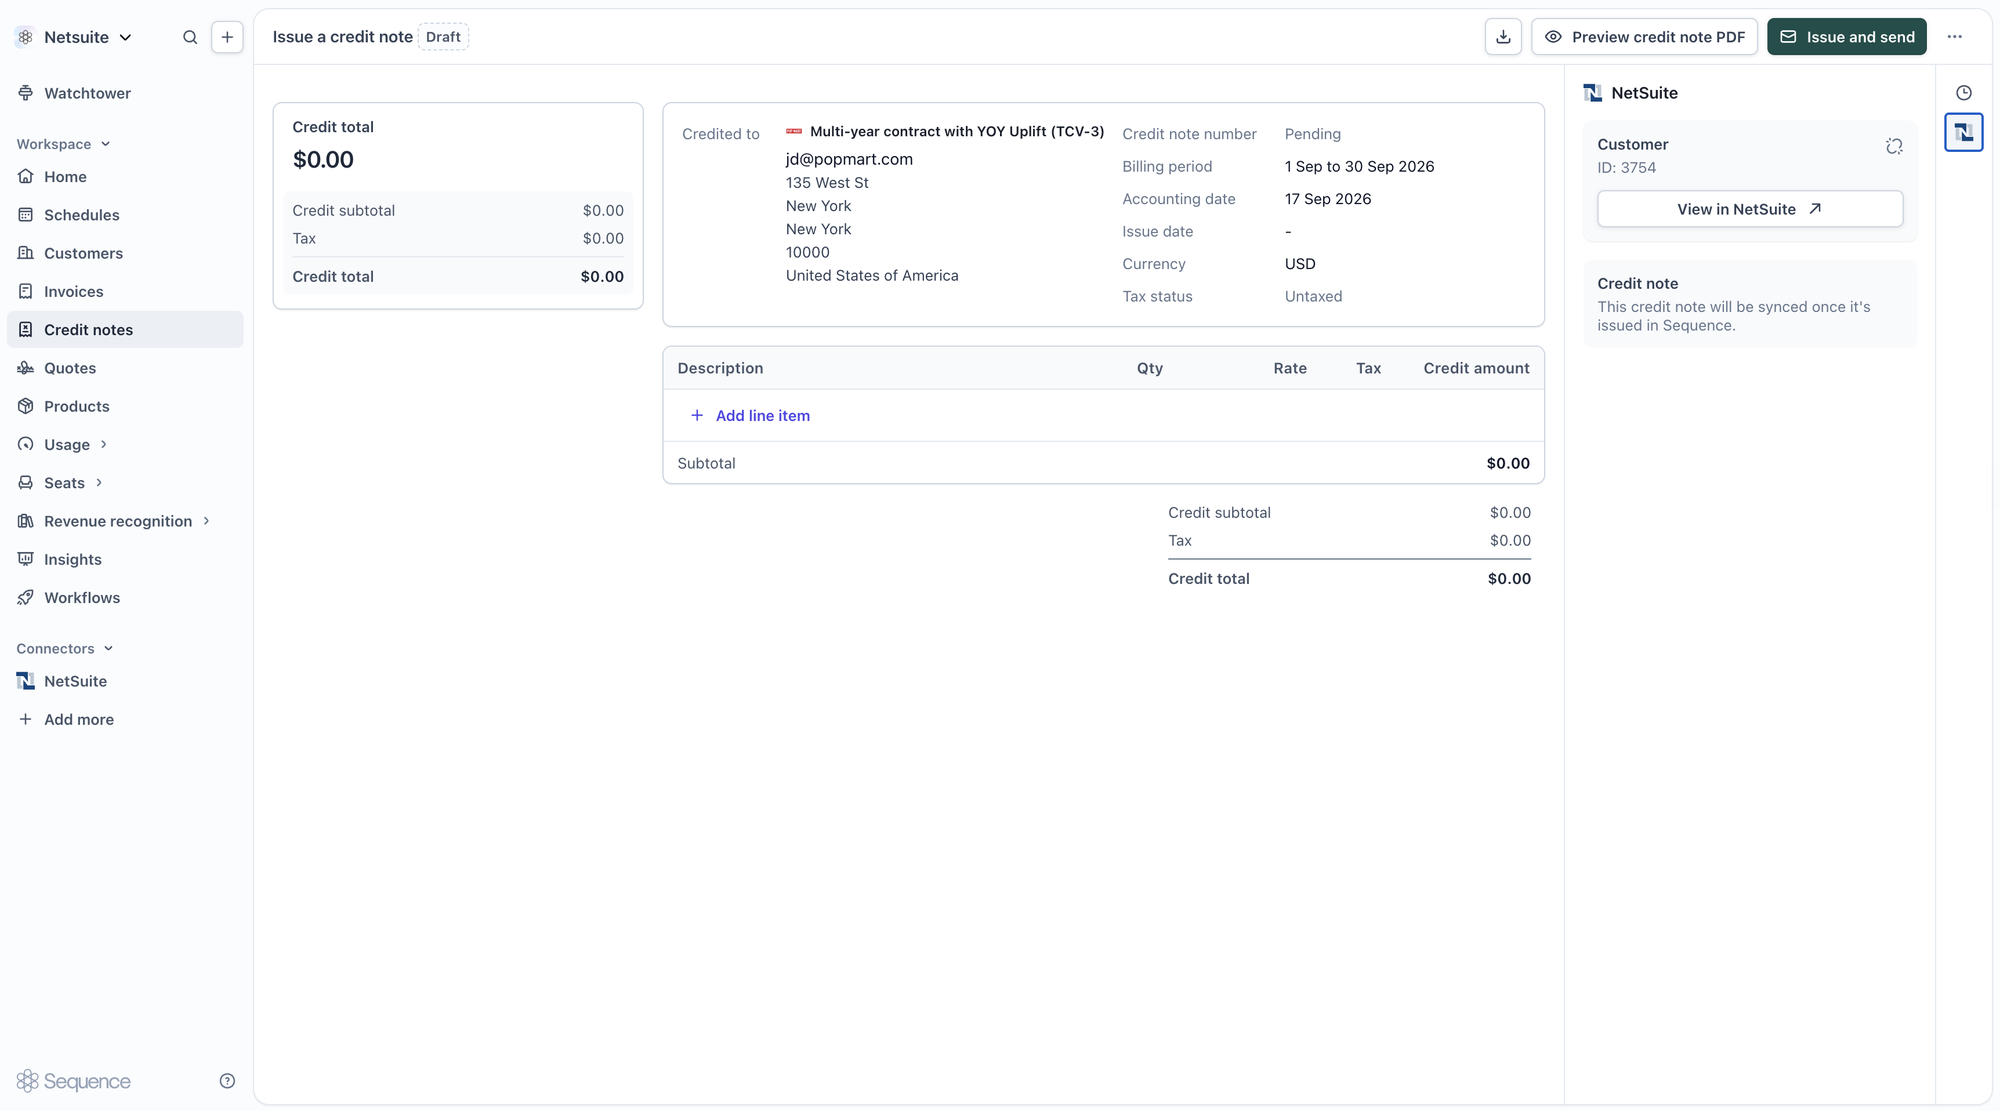Click the Seats chair icon
The width and height of the screenshot is (2000, 1111).
[x=26, y=483]
